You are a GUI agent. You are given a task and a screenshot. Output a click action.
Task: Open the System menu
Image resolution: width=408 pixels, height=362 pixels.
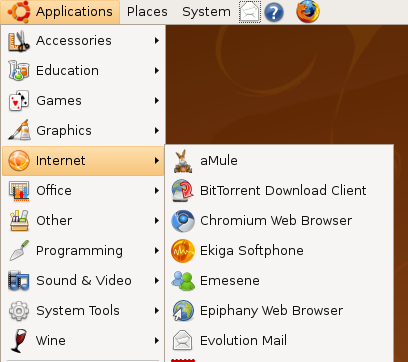point(206,12)
